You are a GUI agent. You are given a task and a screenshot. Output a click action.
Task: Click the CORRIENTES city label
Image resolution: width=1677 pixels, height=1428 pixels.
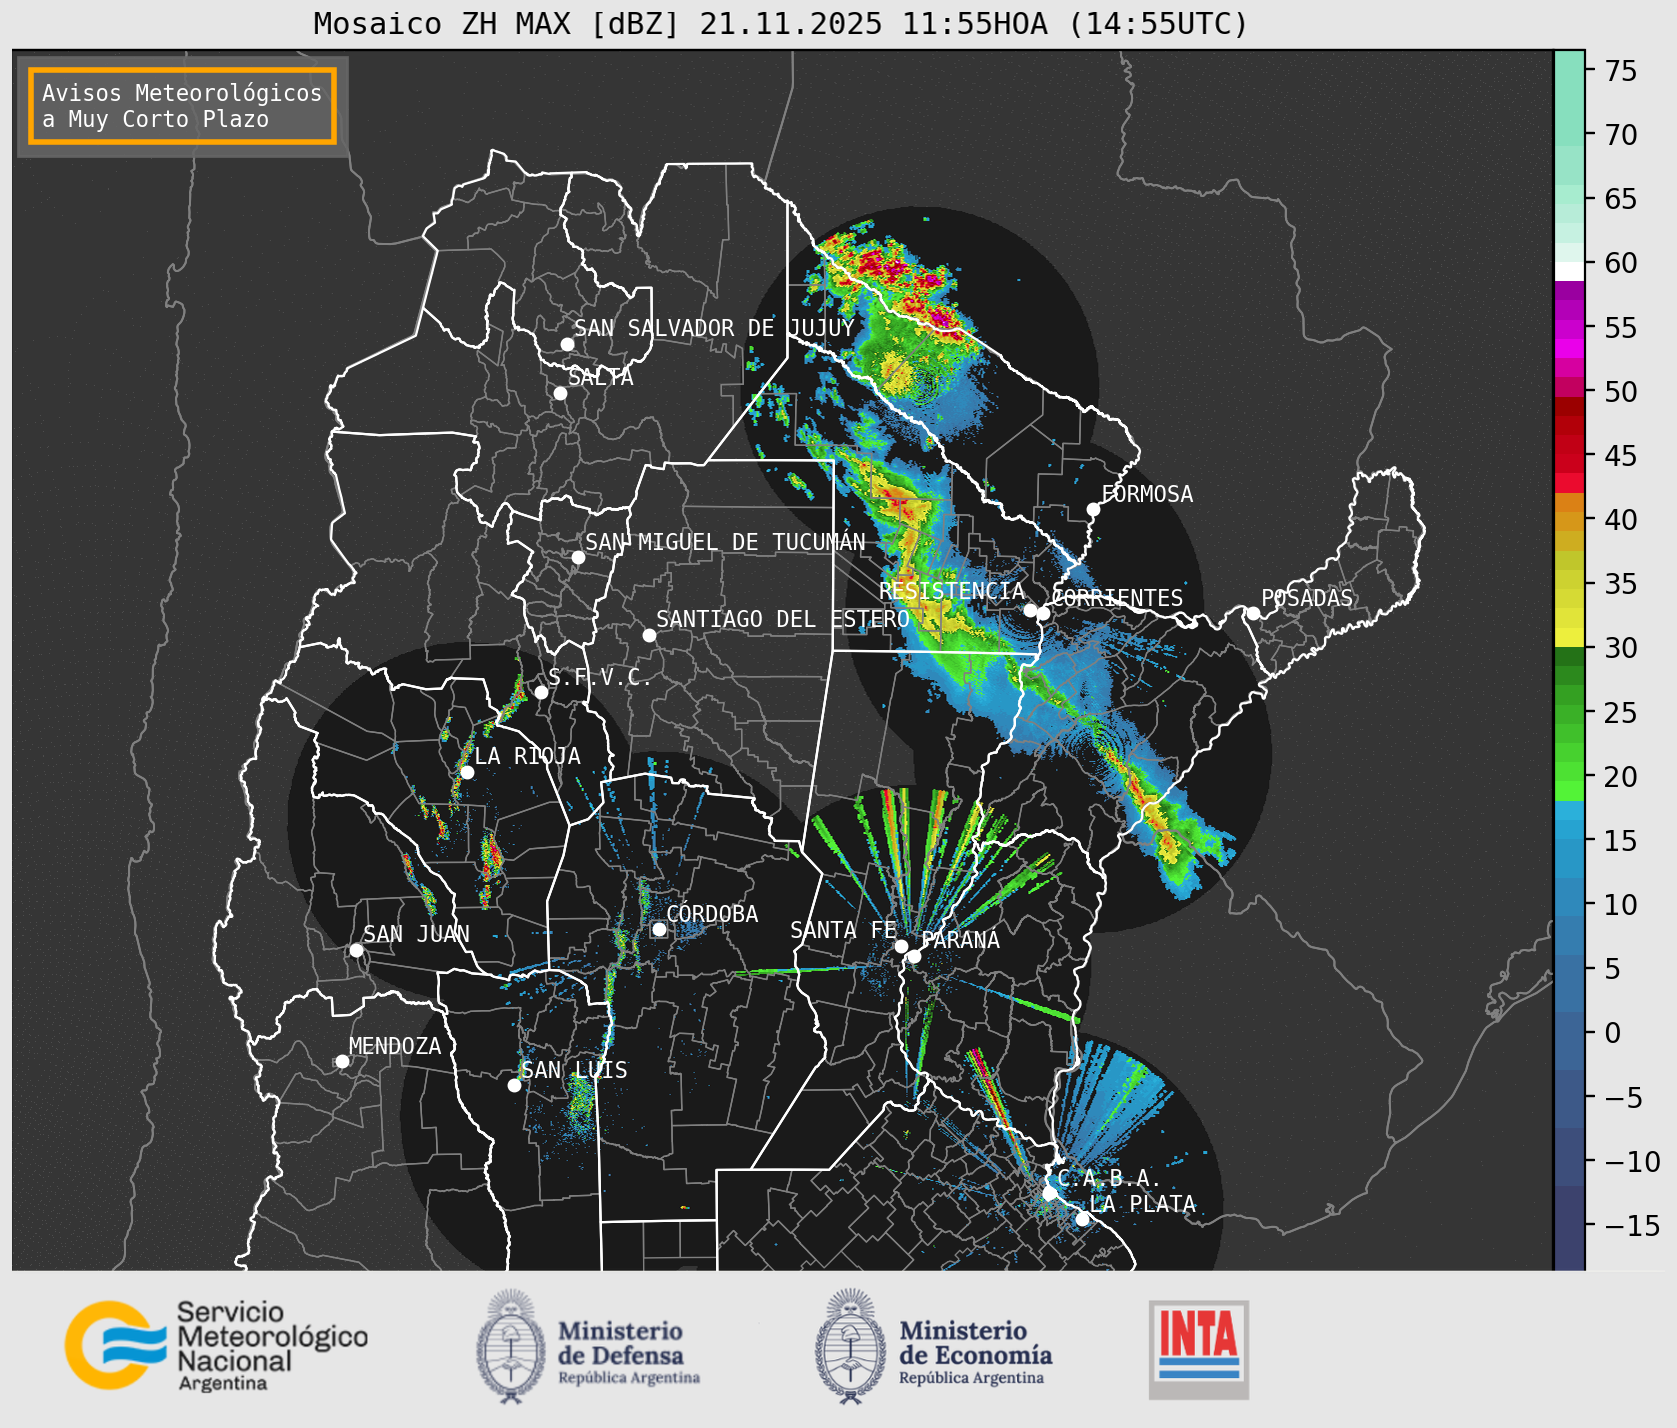click(1118, 598)
